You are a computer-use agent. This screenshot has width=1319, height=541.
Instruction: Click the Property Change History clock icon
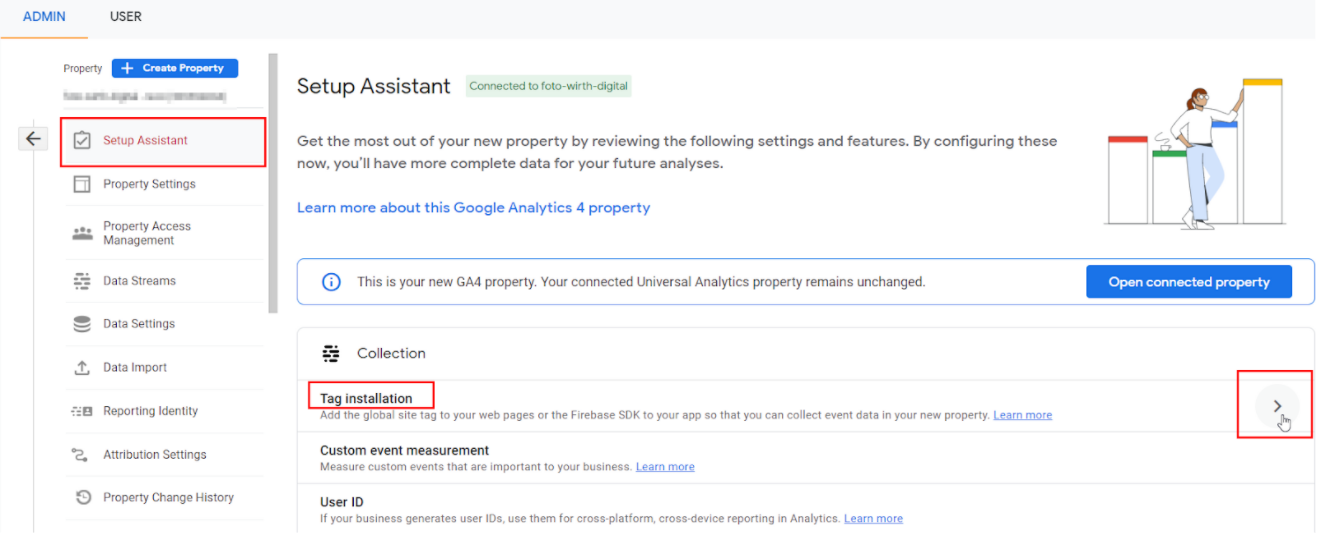pyautogui.click(x=83, y=497)
